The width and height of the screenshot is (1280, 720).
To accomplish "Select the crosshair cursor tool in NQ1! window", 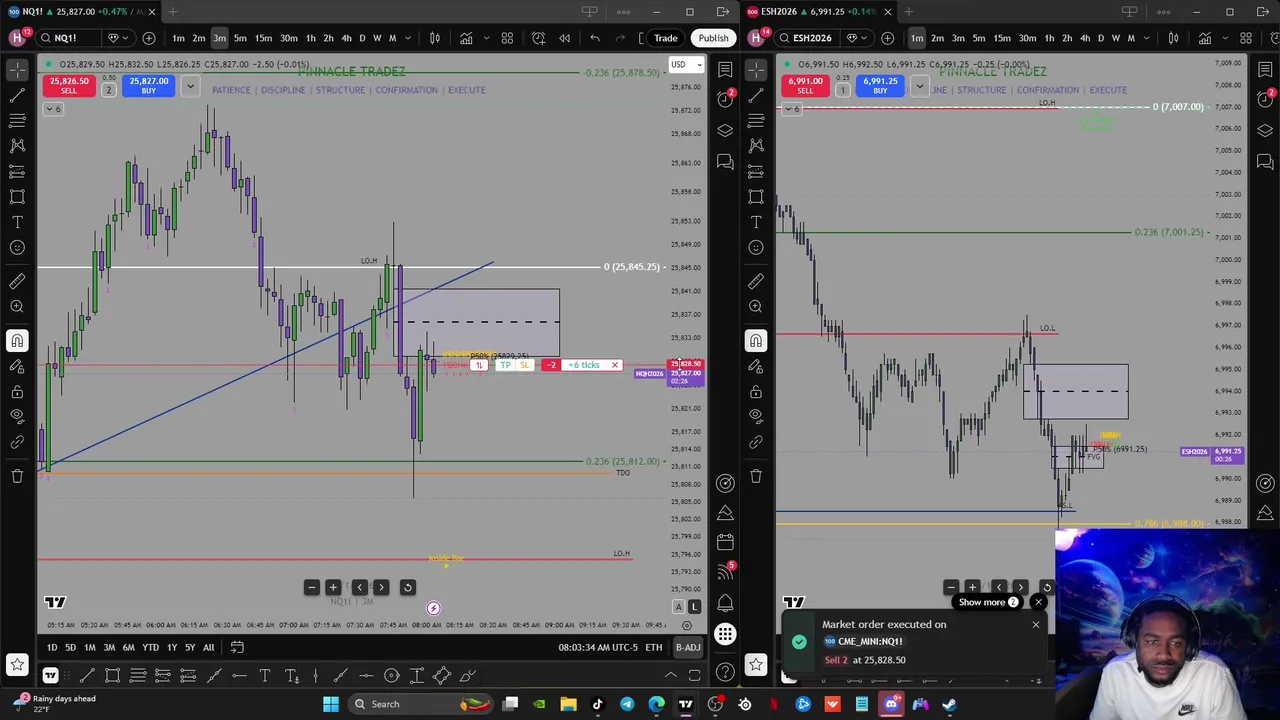I will pos(17,70).
